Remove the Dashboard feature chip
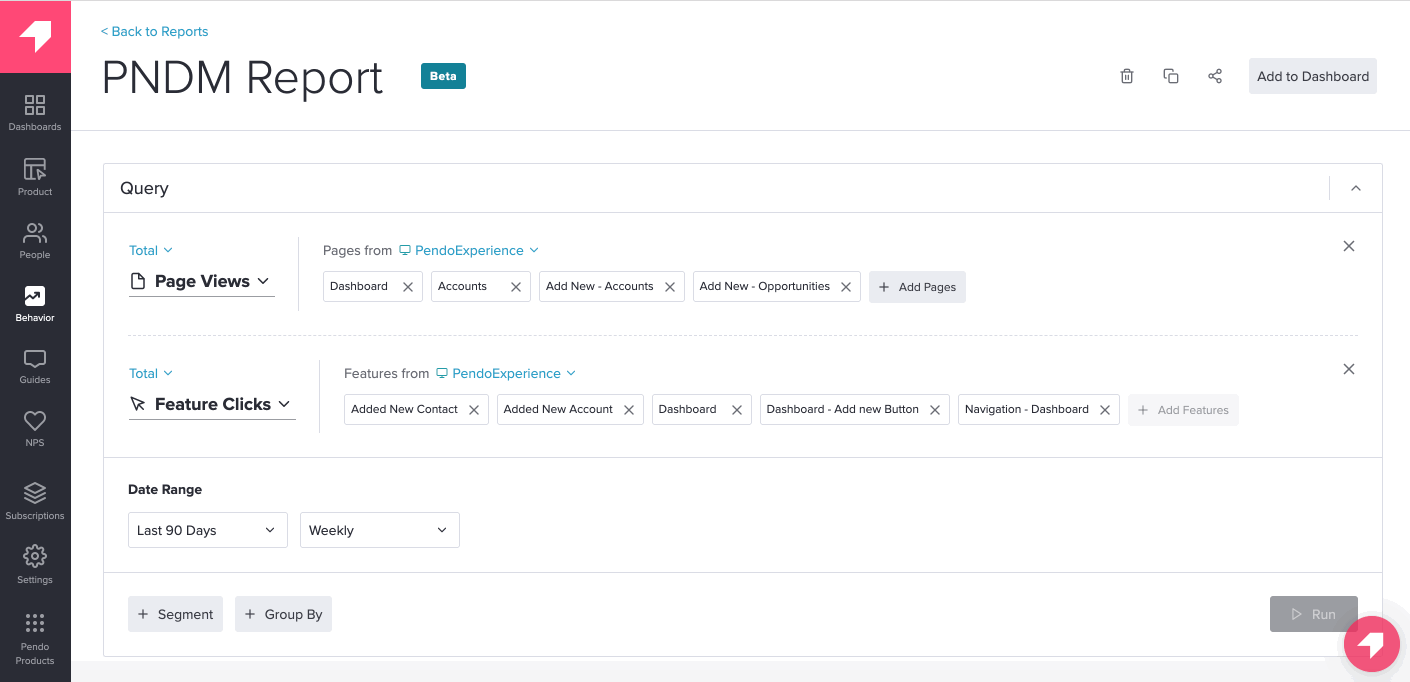The height and width of the screenshot is (682, 1410). [736, 410]
